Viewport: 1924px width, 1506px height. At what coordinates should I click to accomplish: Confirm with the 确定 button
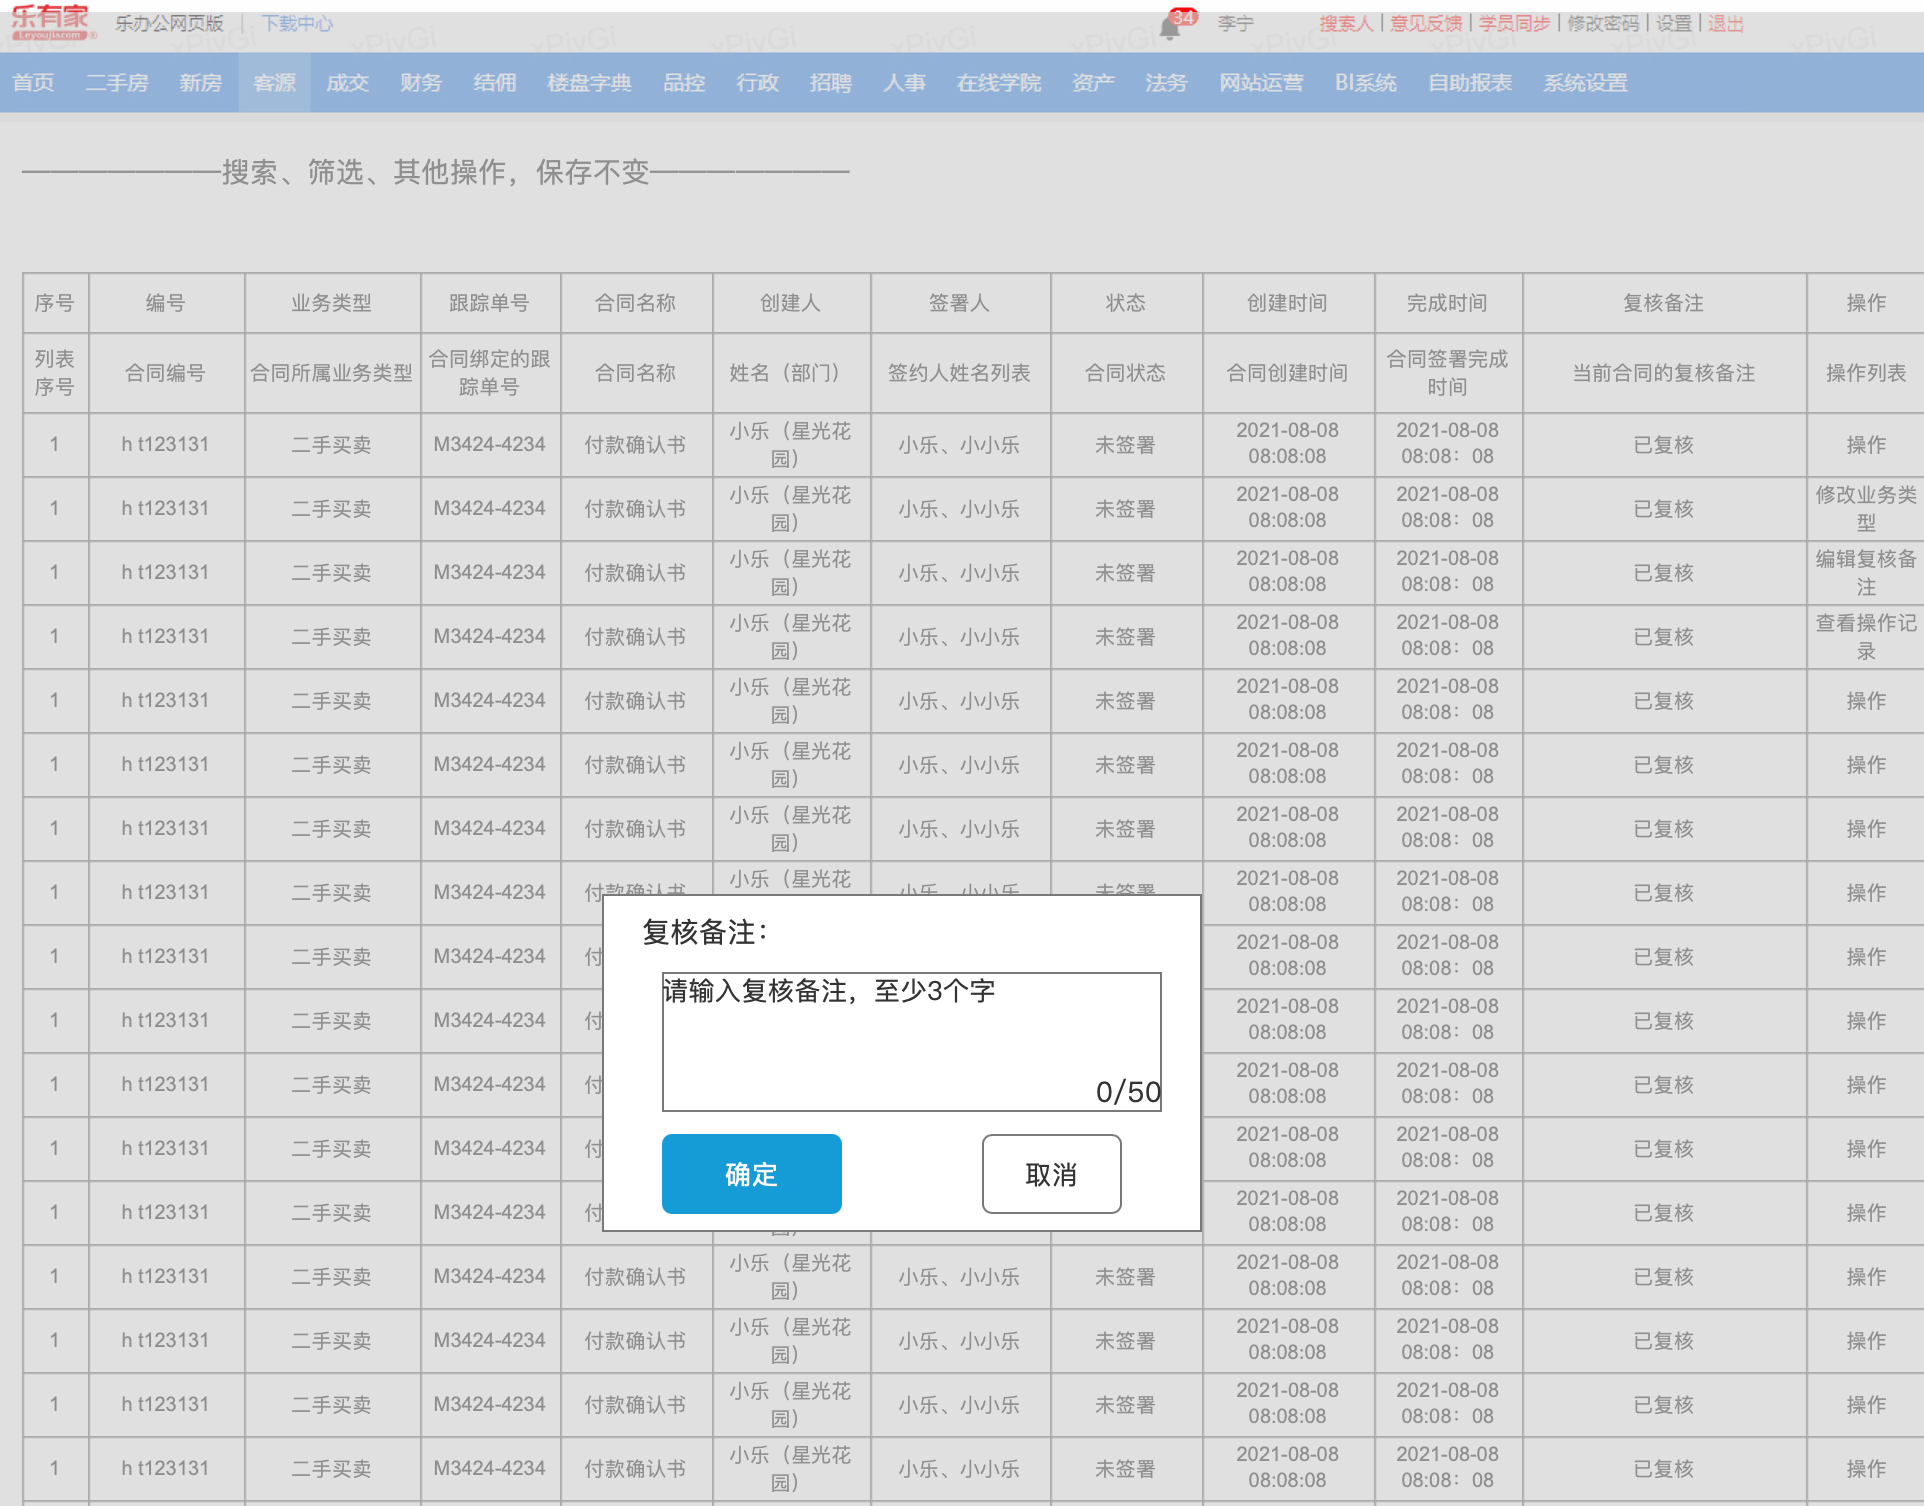751,1174
